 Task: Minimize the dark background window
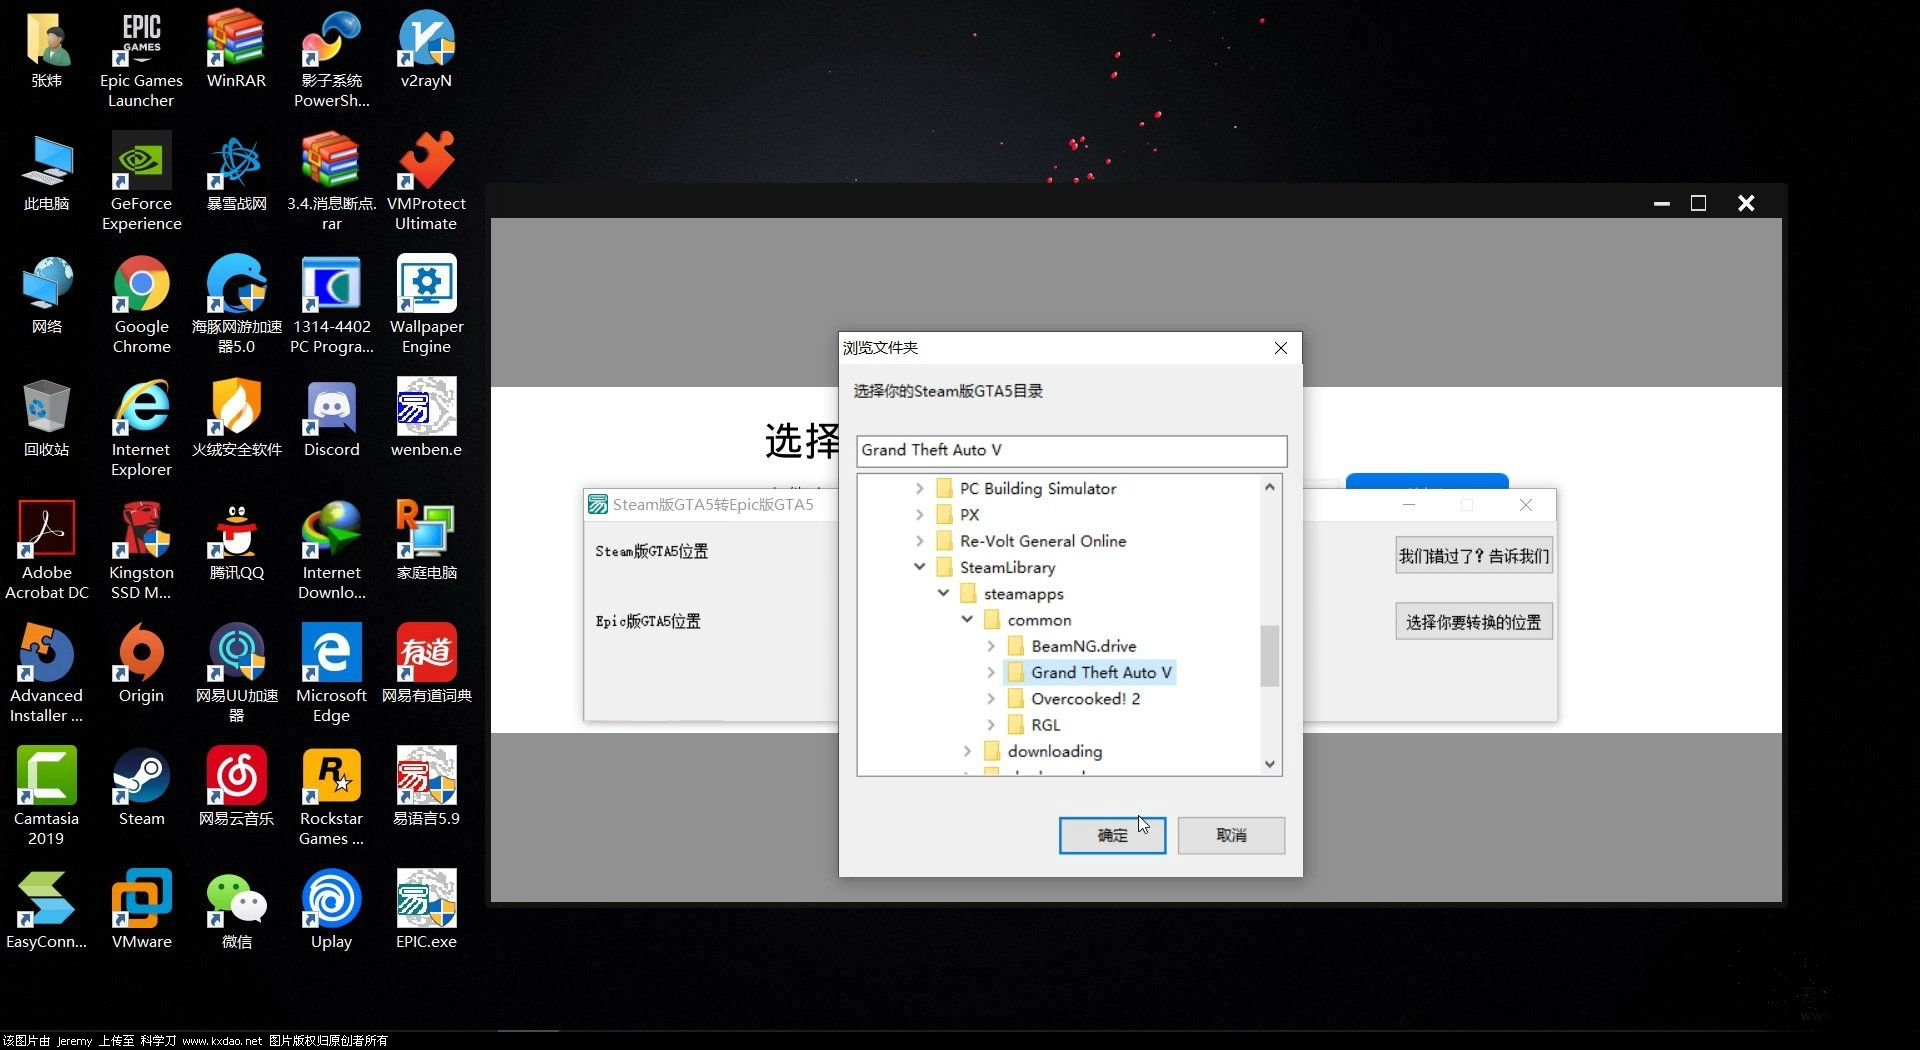[x=1662, y=203]
